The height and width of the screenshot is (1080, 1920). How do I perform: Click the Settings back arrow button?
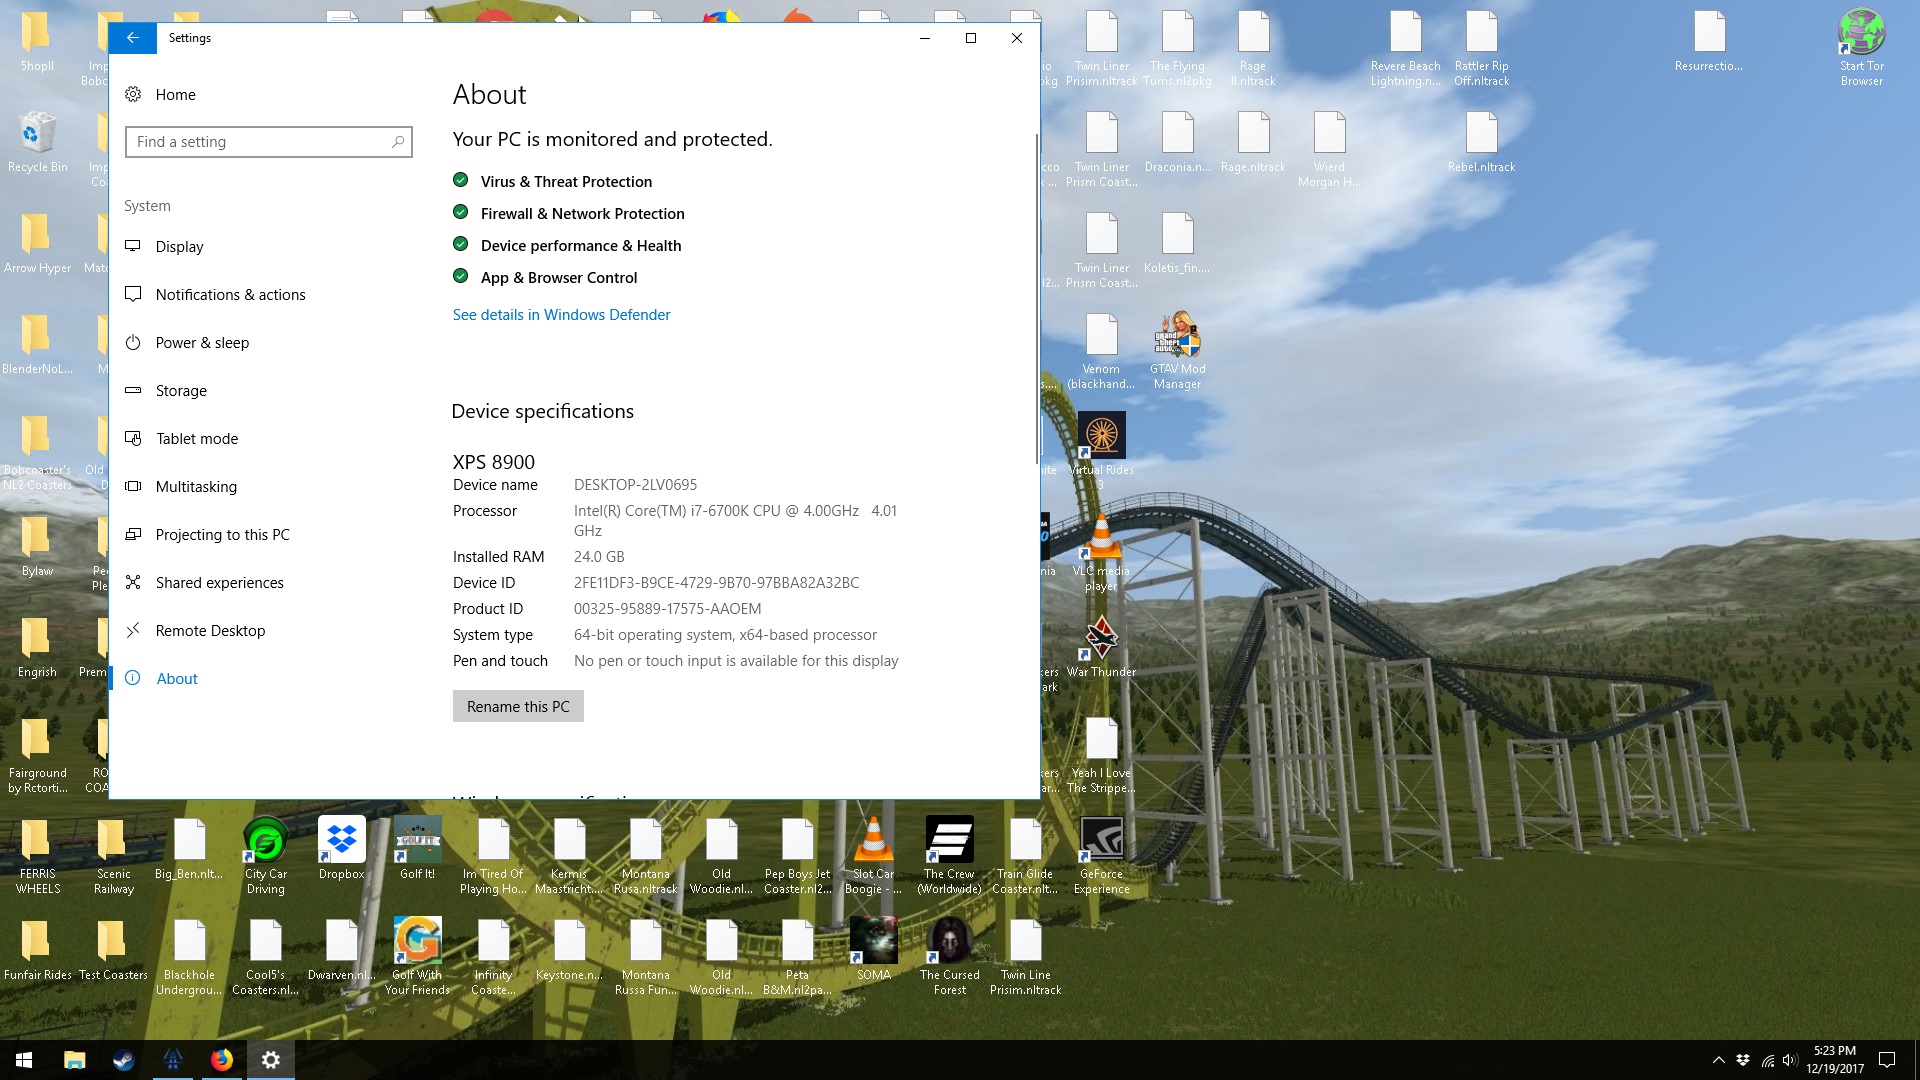[132, 38]
